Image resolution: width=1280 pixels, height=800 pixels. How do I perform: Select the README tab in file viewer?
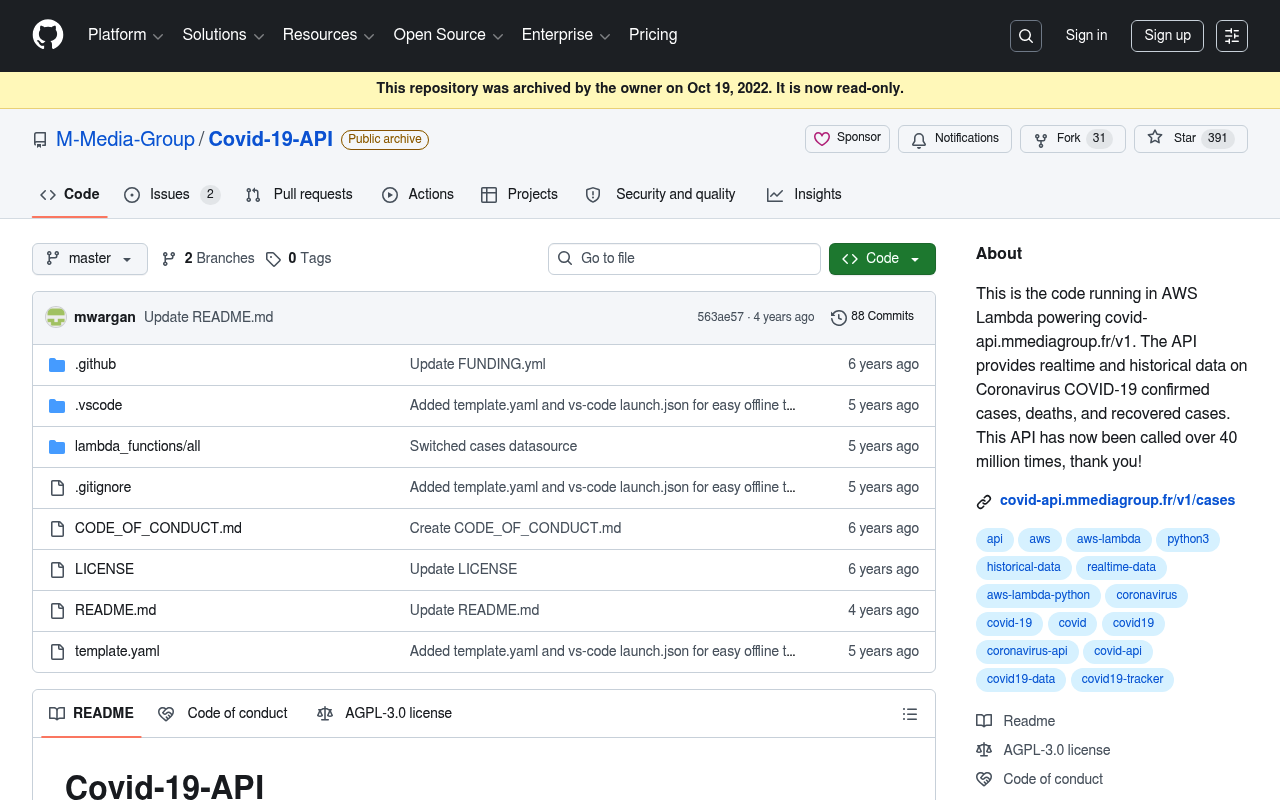91,714
